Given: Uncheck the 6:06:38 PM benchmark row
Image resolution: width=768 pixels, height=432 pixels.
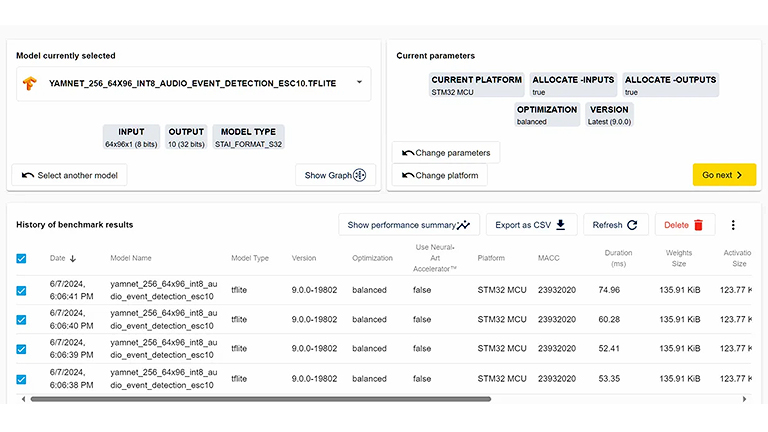Looking at the screenshot, I should coord(22,379).
